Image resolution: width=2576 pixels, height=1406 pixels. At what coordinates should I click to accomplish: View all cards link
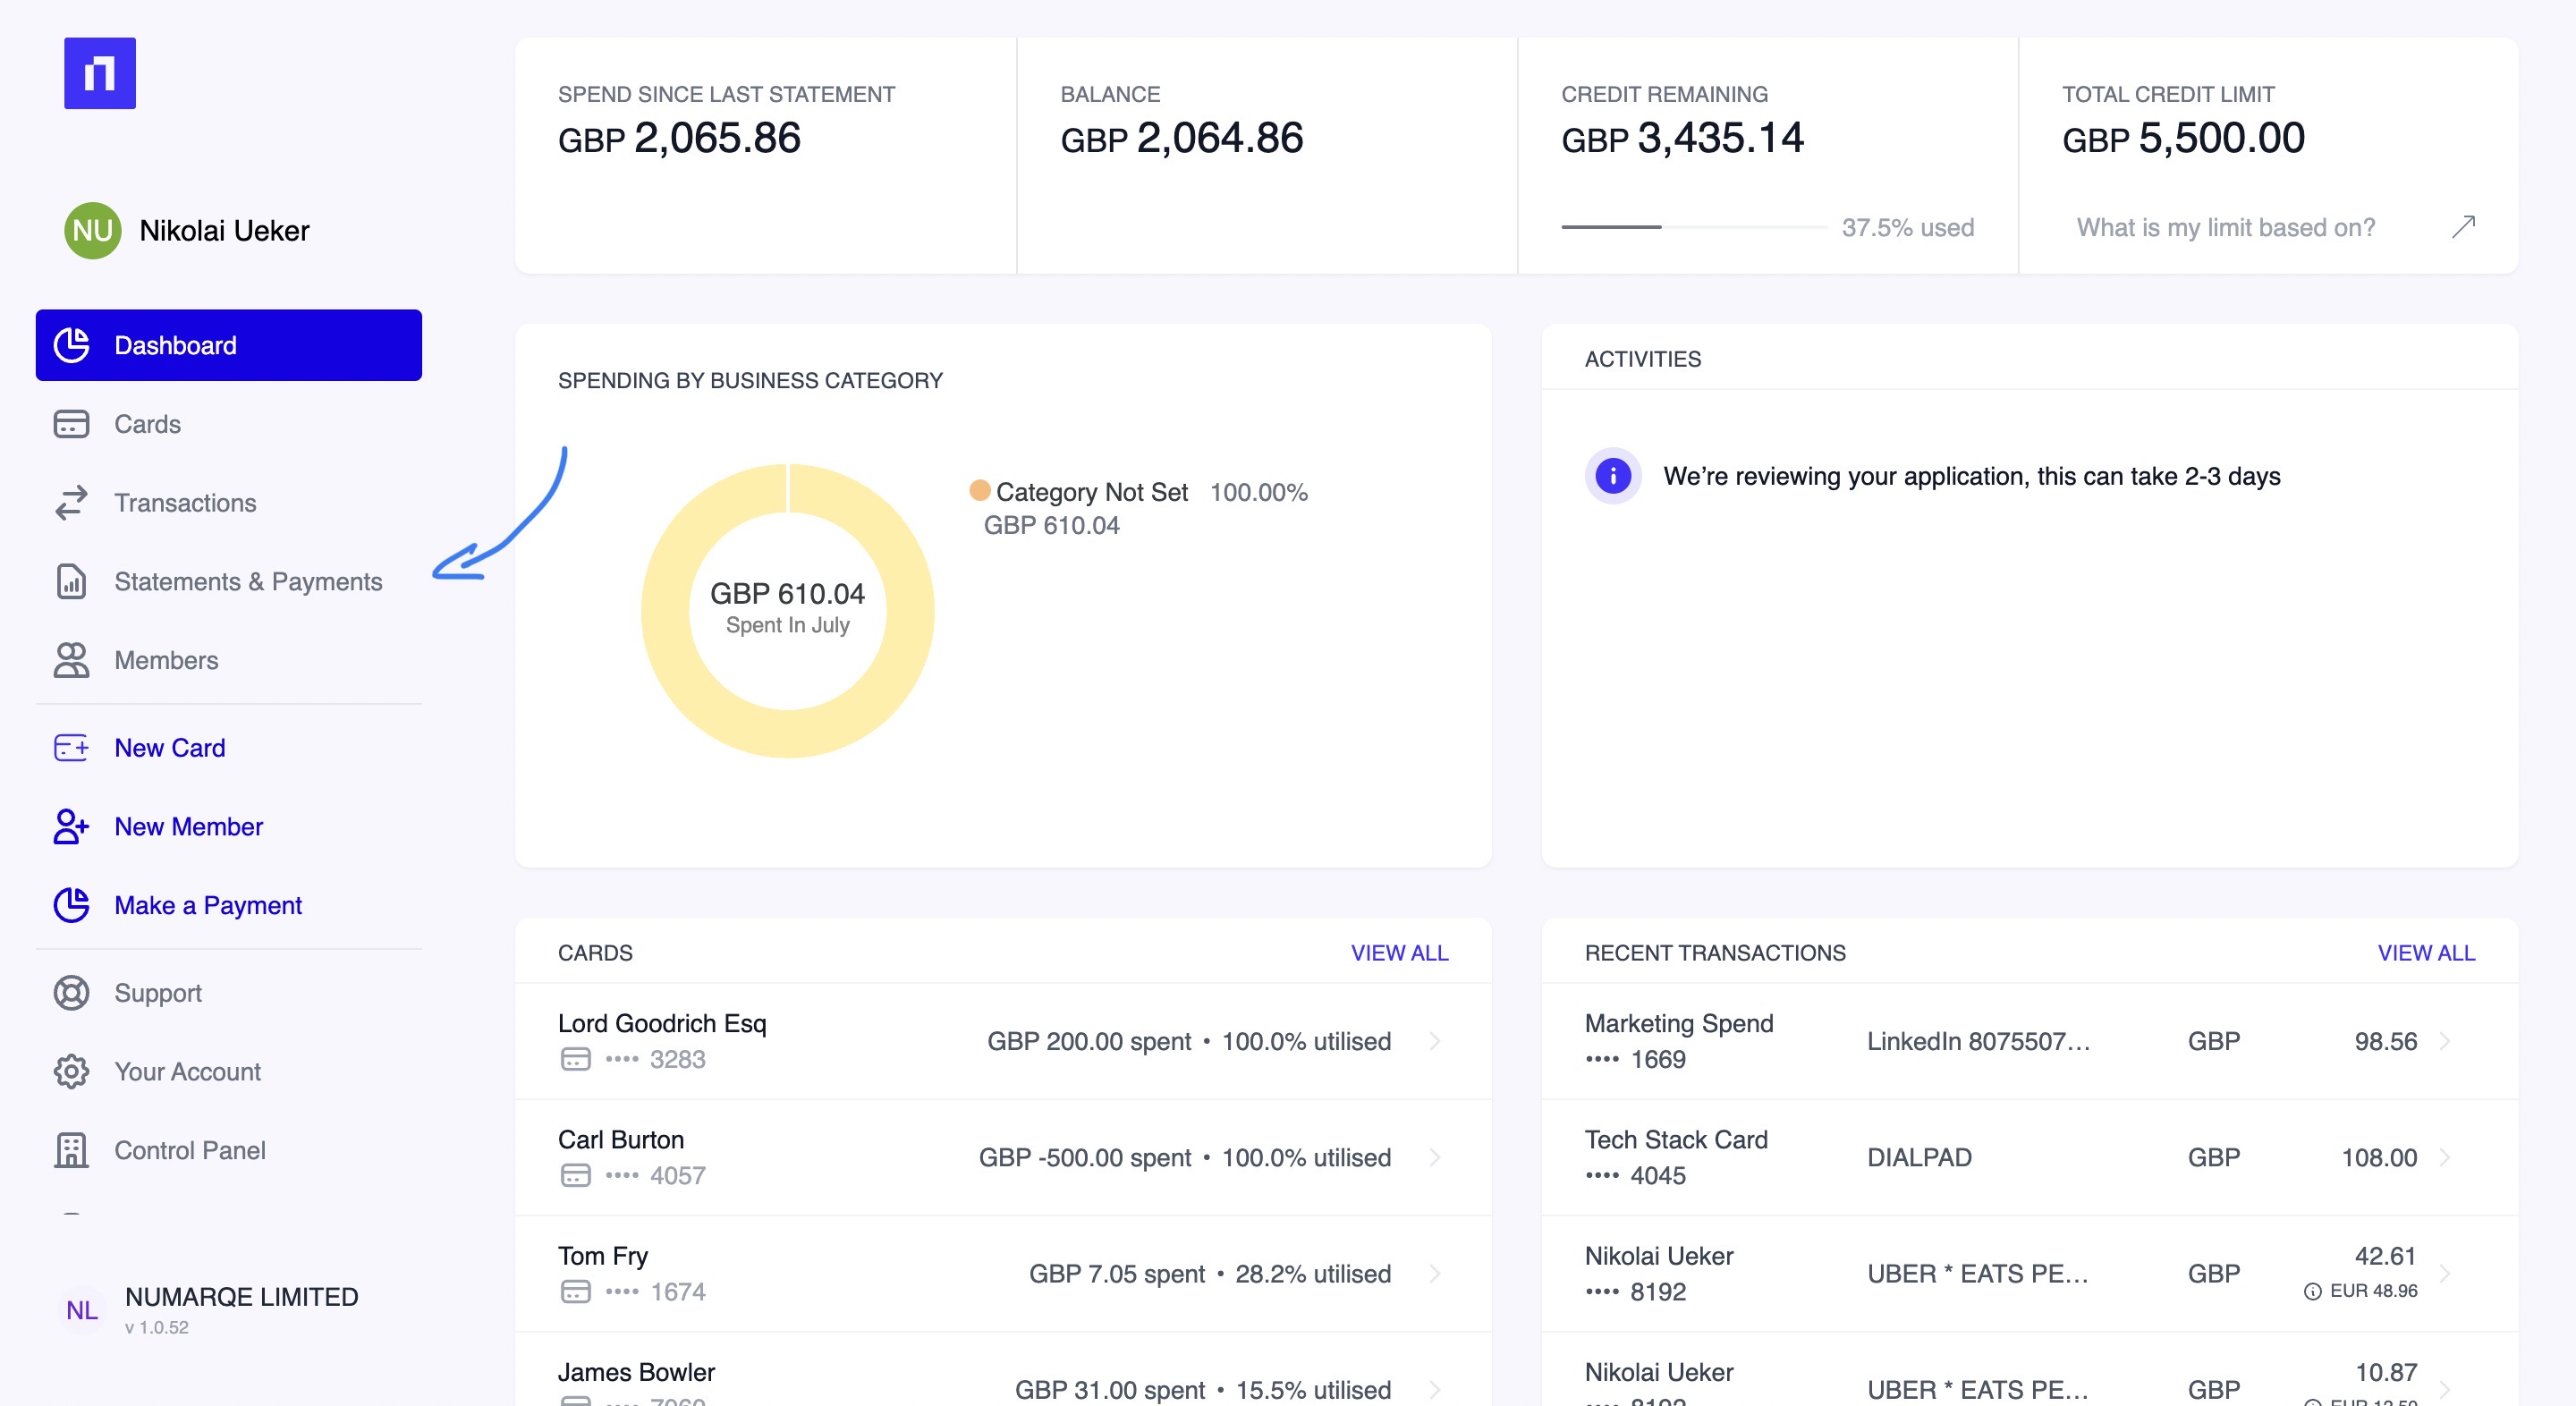pos(1398,953)
